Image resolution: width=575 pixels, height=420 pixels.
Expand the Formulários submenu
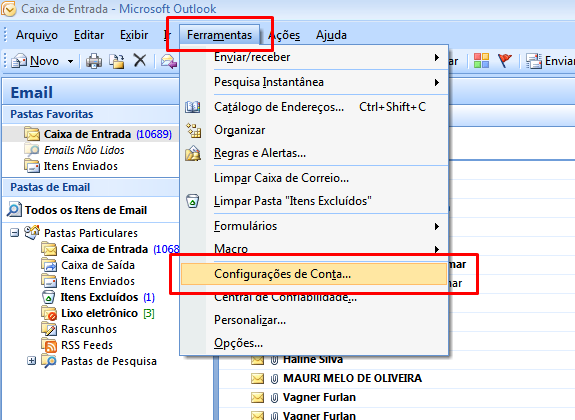click(x=314, y=226)
